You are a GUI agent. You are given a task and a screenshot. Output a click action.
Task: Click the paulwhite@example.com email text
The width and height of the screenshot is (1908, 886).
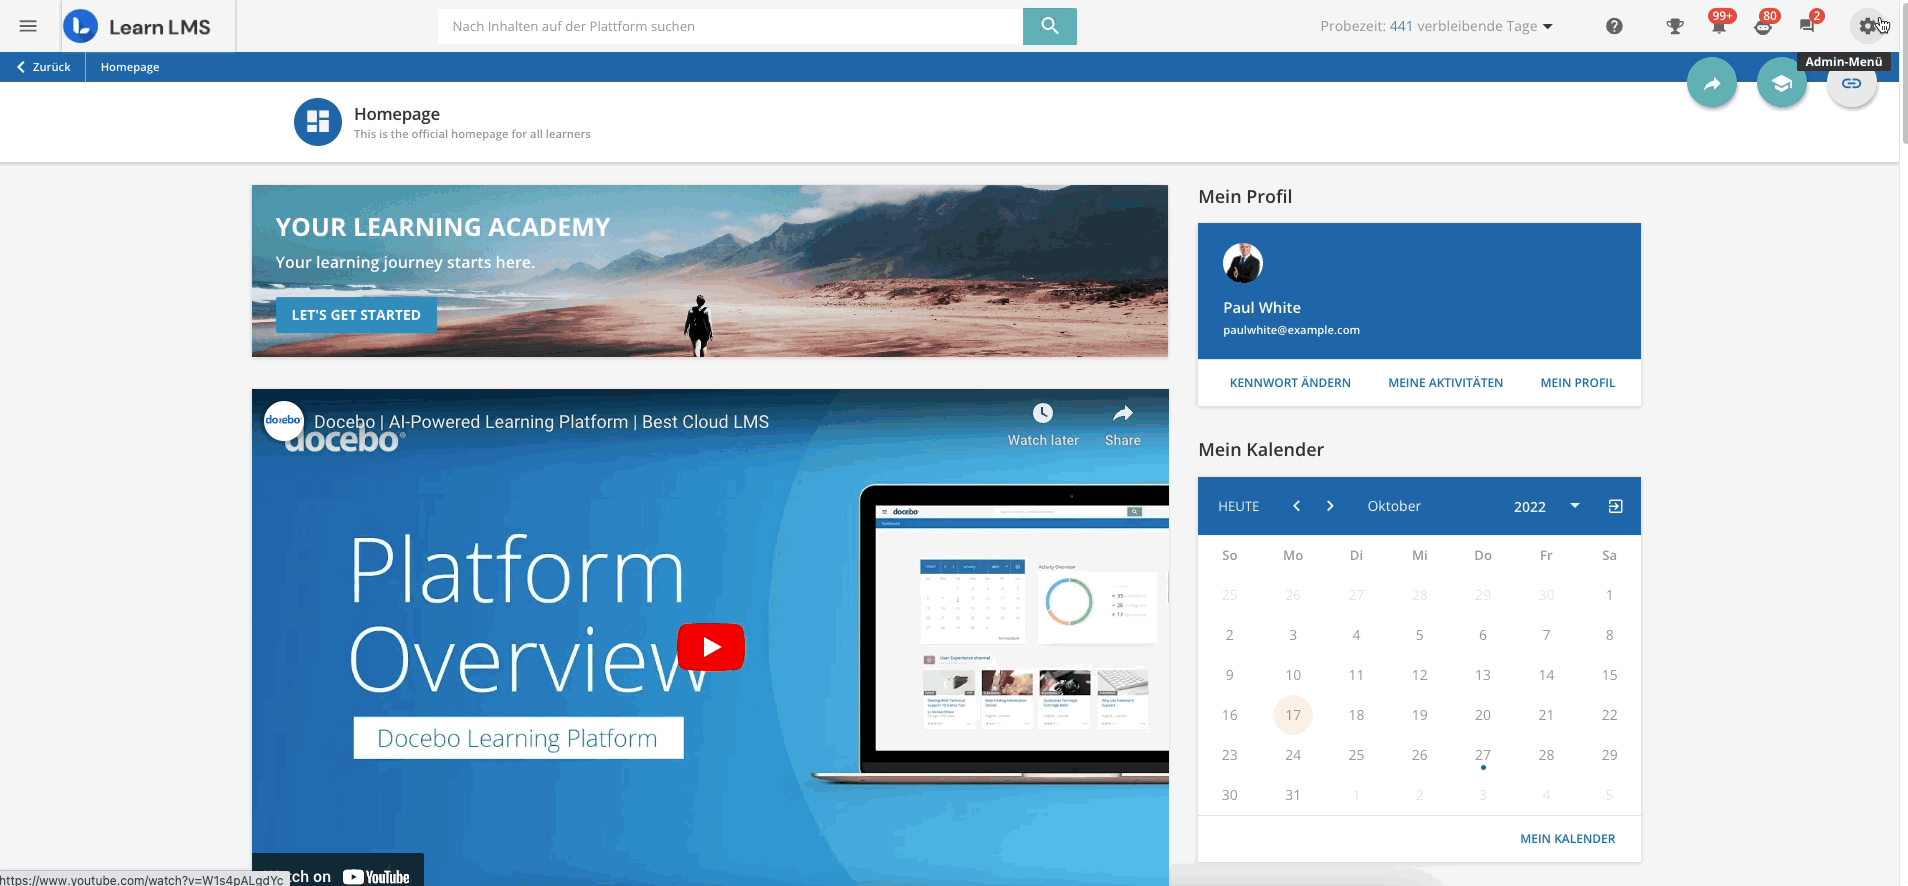click(x=1291, y=330)
